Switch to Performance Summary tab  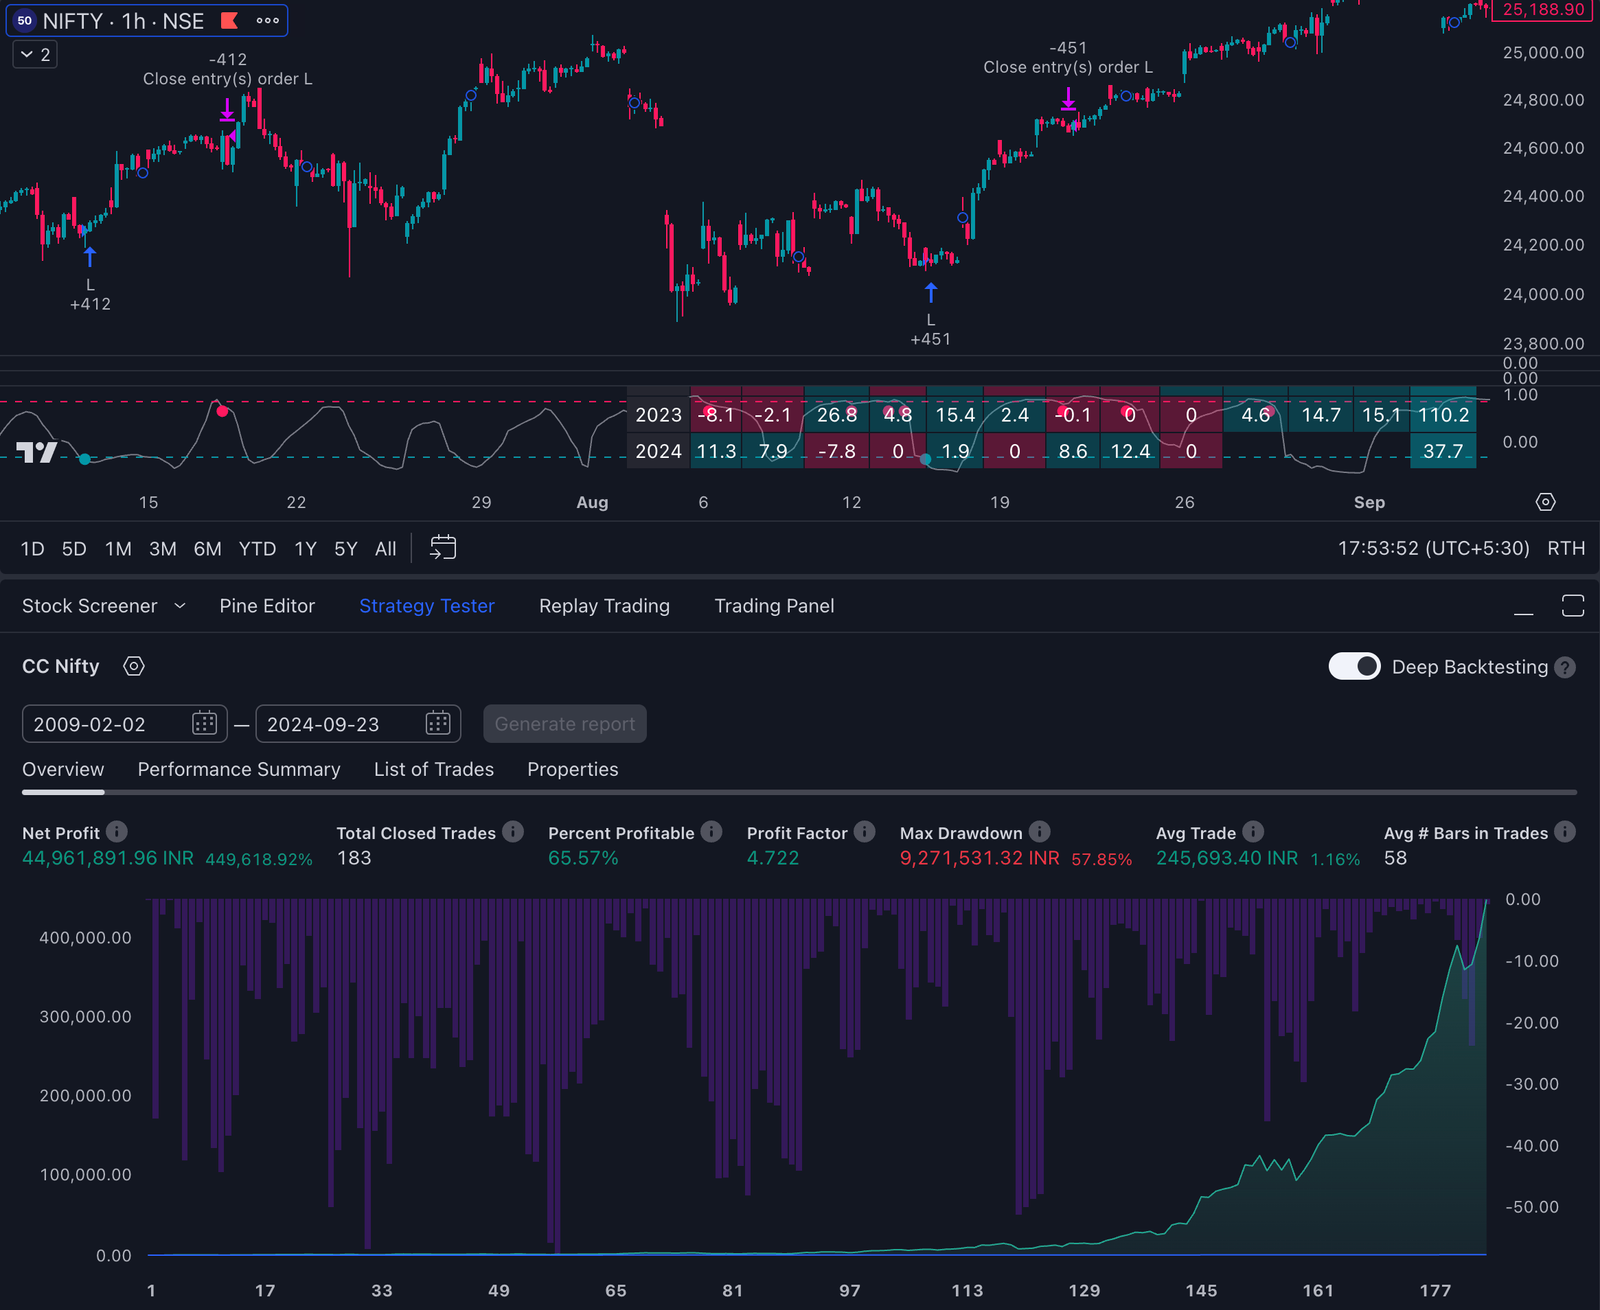(239, 769)
